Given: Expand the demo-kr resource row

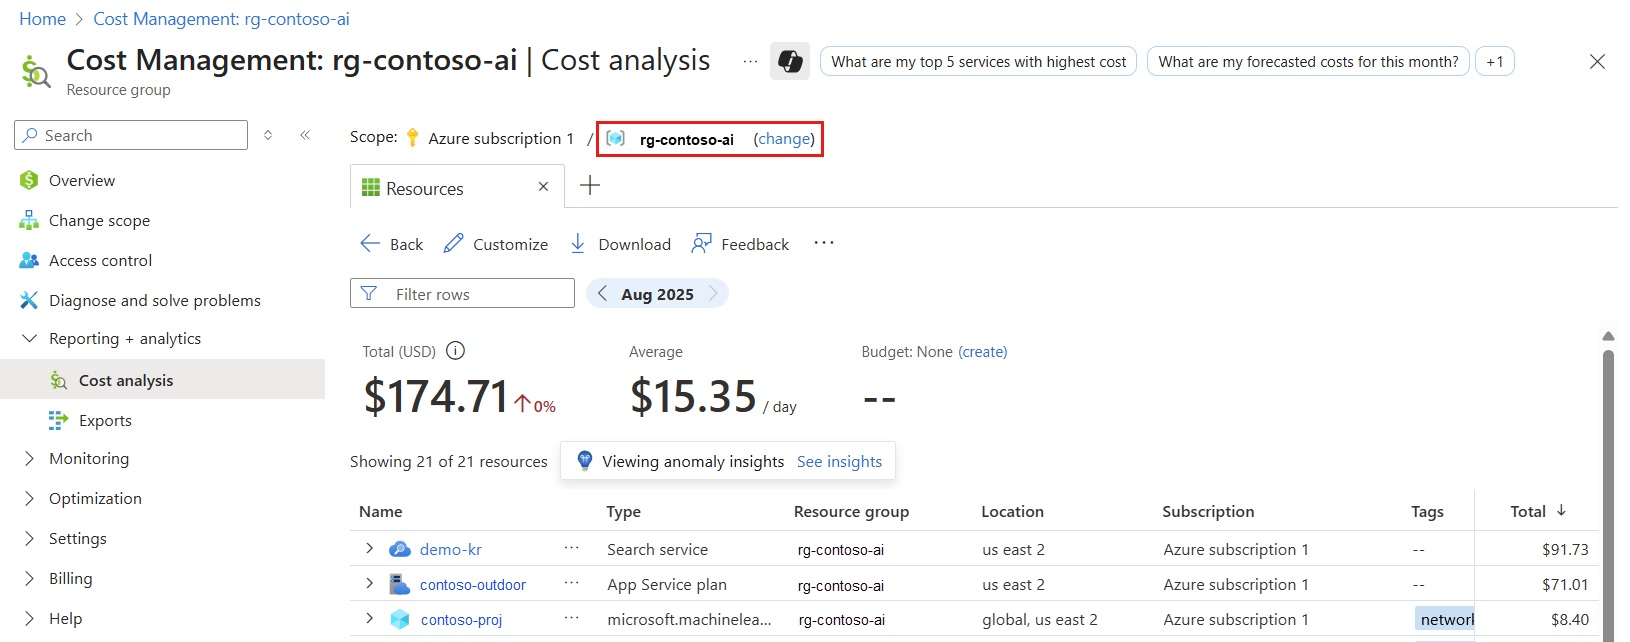Looking at the screenshot, I should coord(369,549).
